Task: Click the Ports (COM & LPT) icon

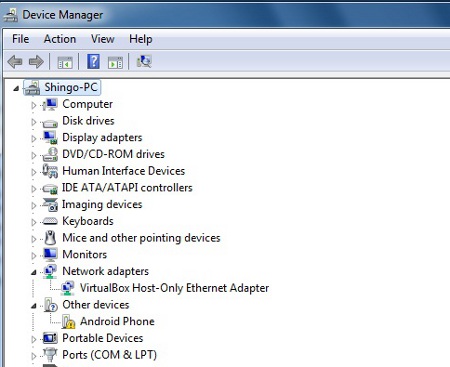Action: tap(50, 355)
